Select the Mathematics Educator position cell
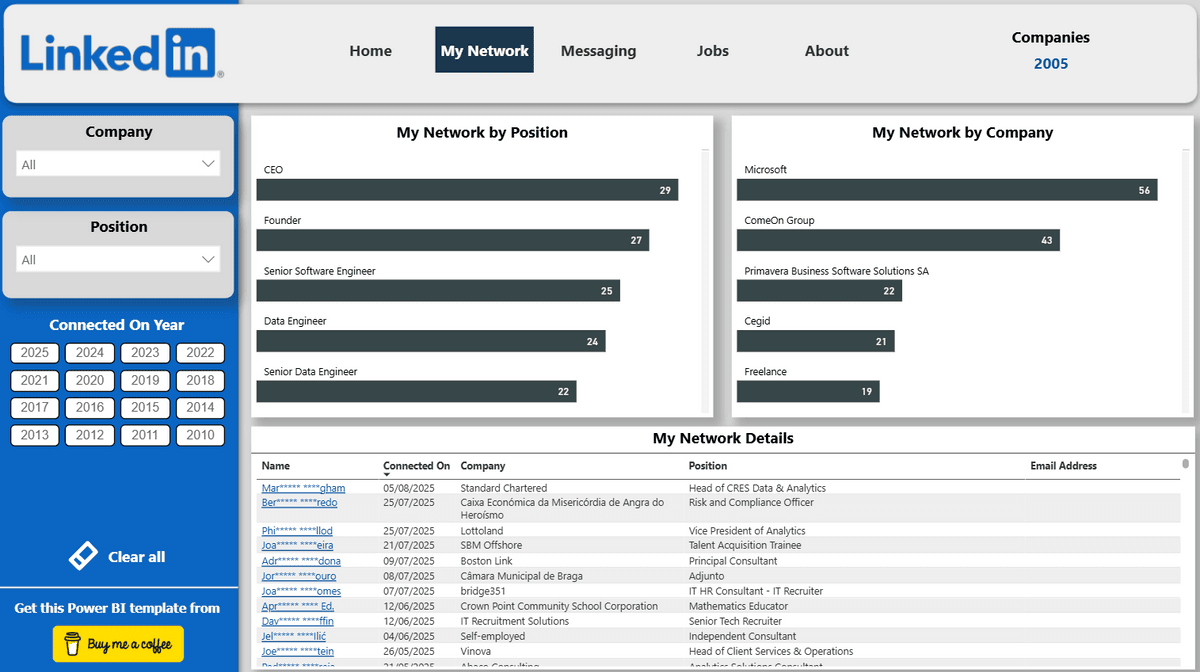 click(738, 606)
